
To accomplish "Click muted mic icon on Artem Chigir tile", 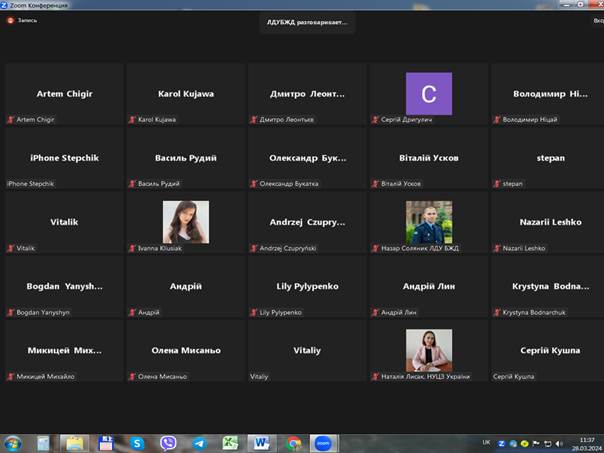I will click(12, 120).
